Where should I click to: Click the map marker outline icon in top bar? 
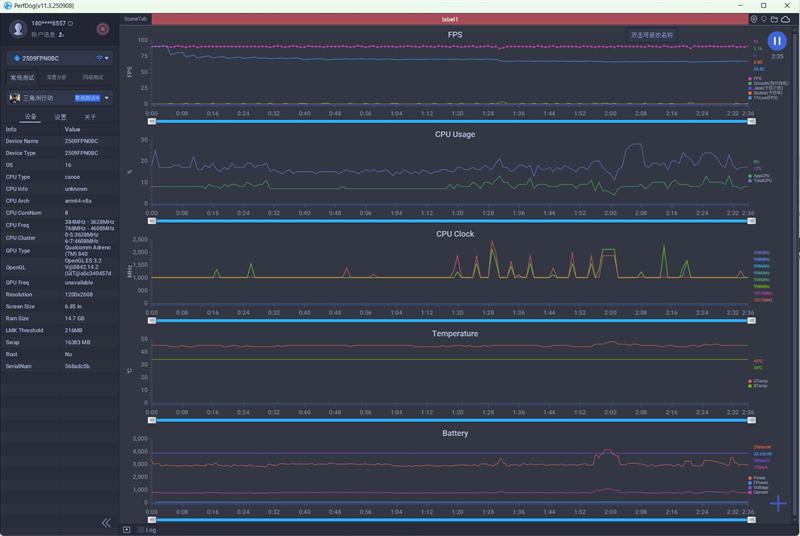[x=764, y=19]
